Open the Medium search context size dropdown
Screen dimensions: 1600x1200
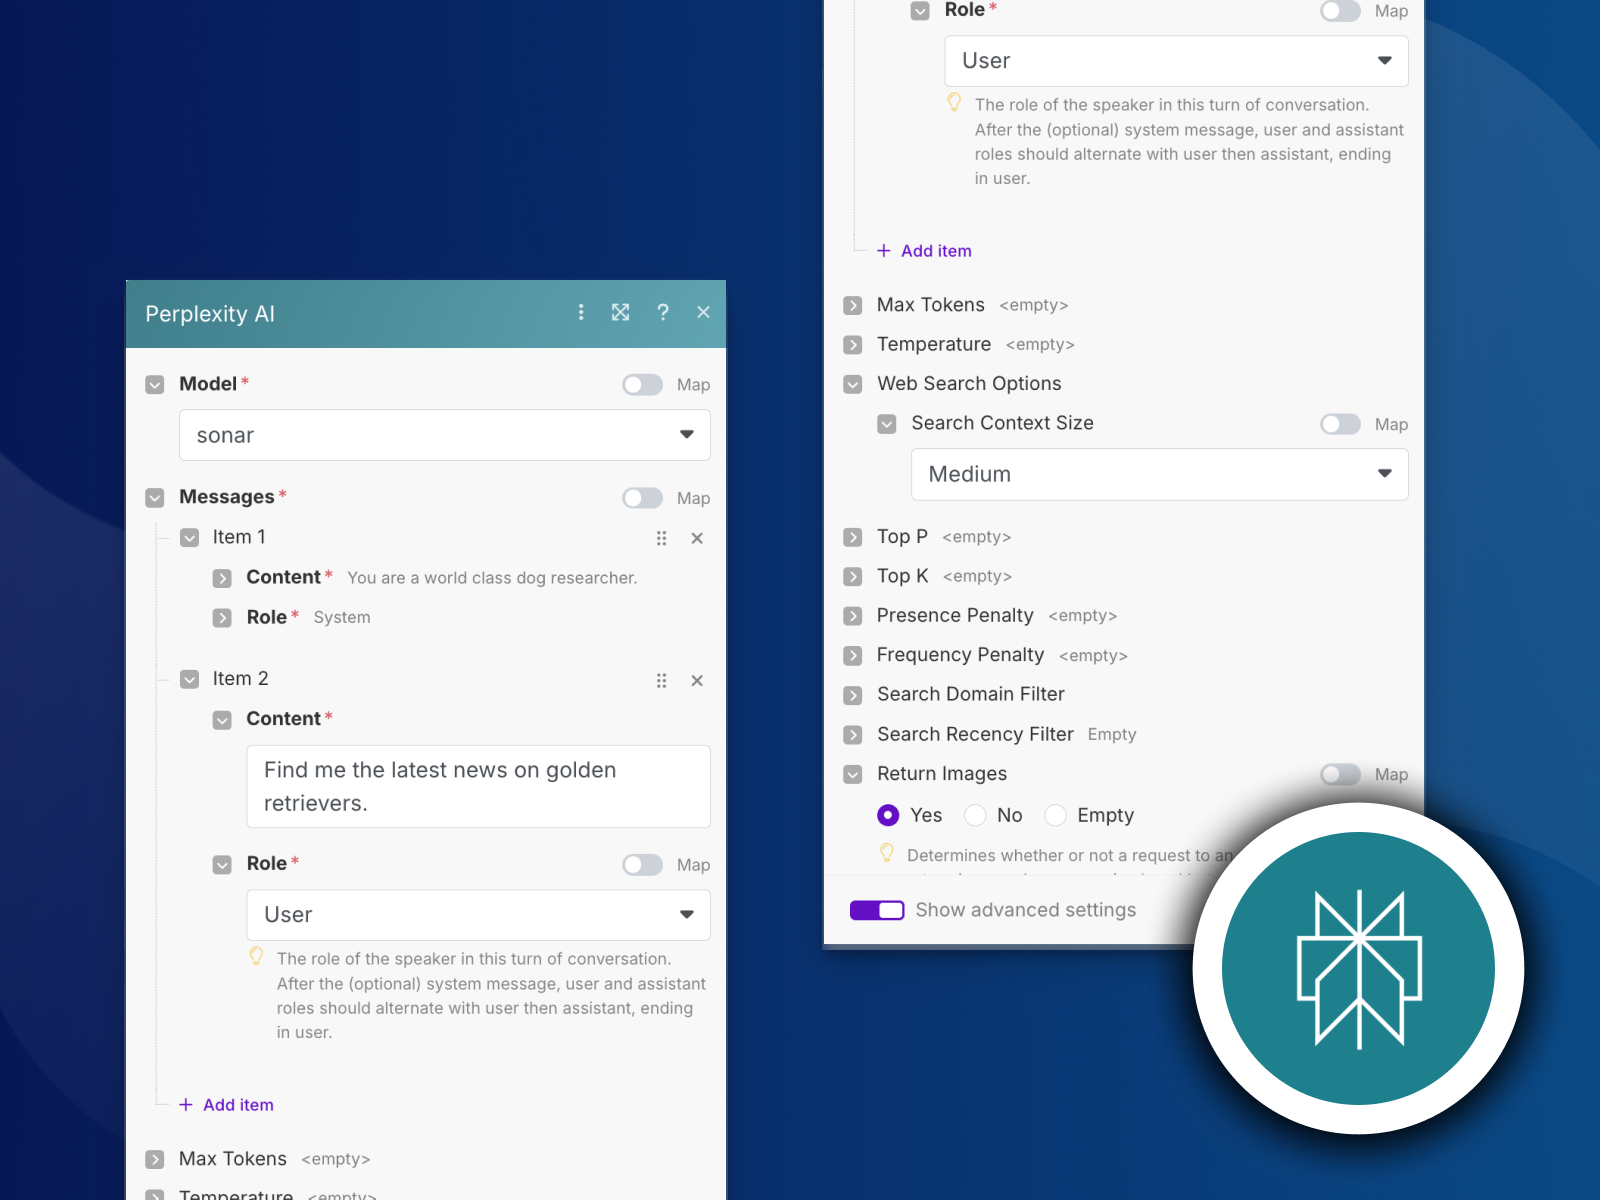[x=1159, y=474]
